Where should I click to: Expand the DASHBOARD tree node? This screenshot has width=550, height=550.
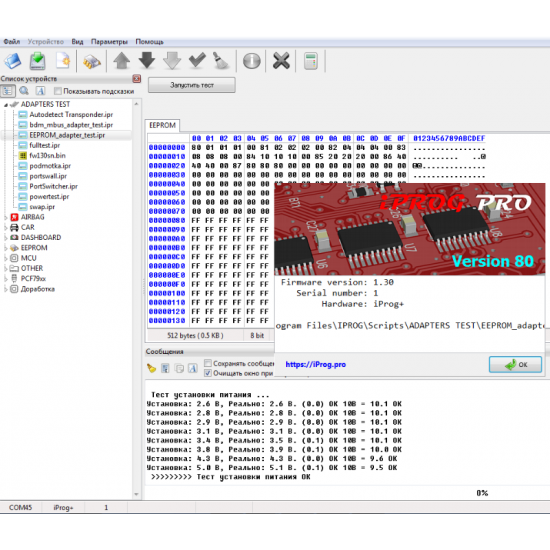click(6, 238)
